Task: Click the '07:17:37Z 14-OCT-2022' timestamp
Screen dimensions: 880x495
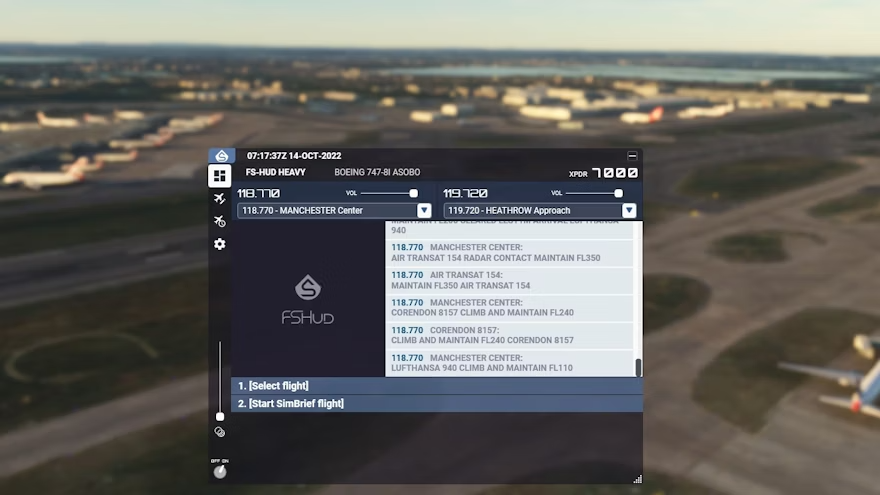Action: coord(294,155)
